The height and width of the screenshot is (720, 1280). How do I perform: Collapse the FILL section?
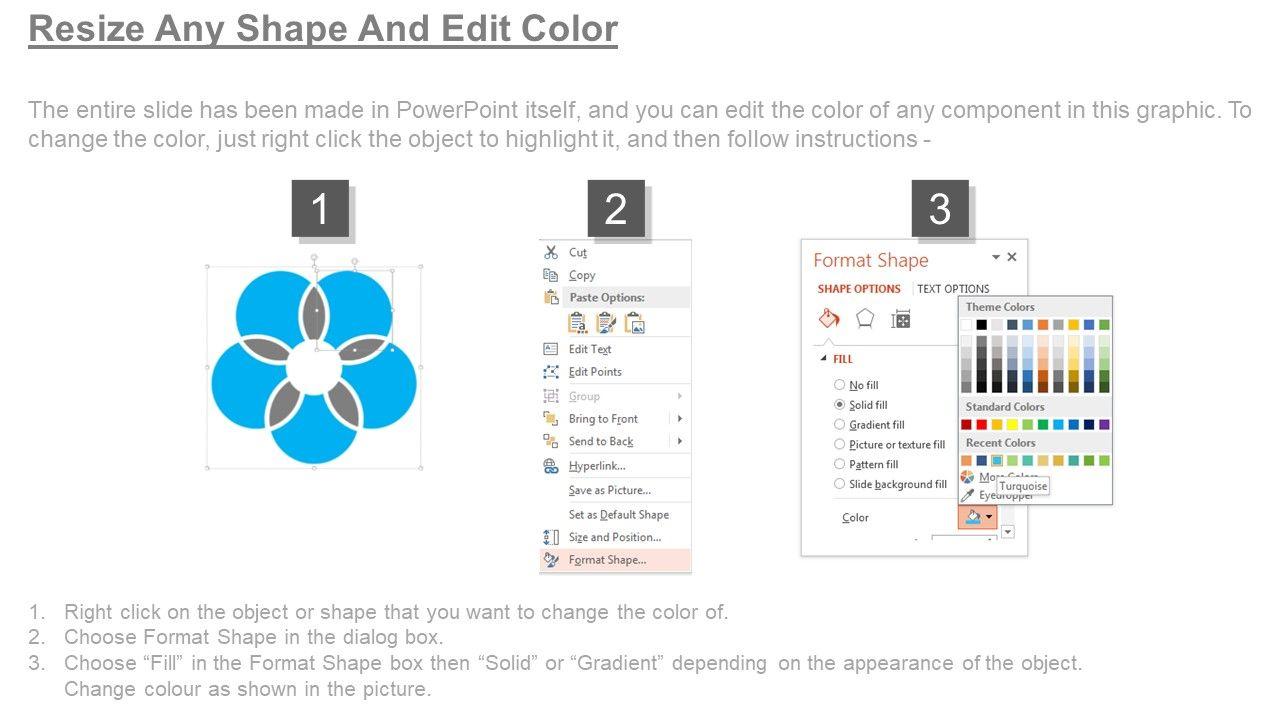tap(824, 359)
